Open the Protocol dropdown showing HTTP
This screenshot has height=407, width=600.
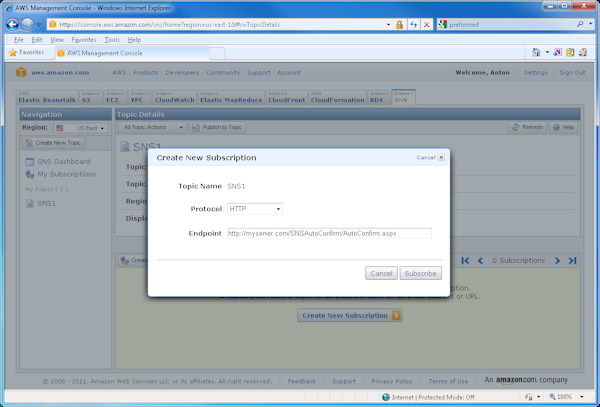[x=255, y=209]
